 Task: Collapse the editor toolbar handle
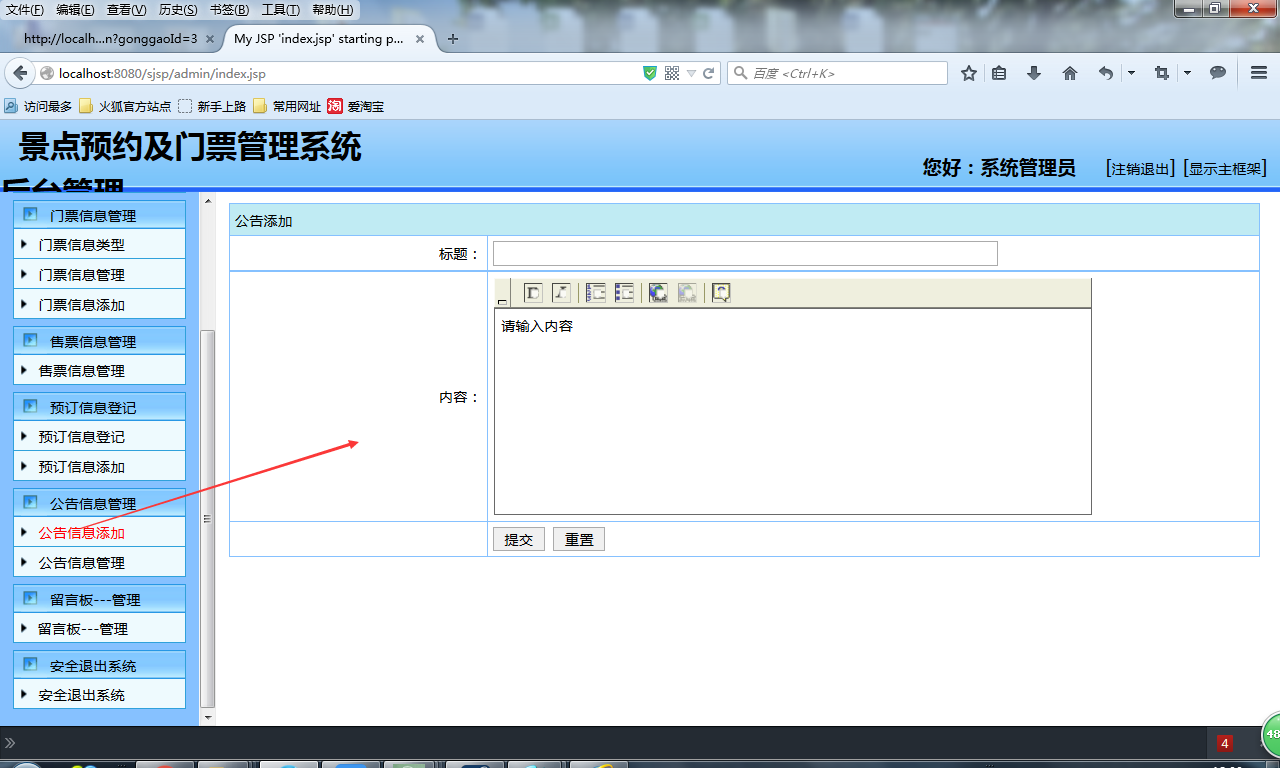pyautogui.click(x=502, y=300)
